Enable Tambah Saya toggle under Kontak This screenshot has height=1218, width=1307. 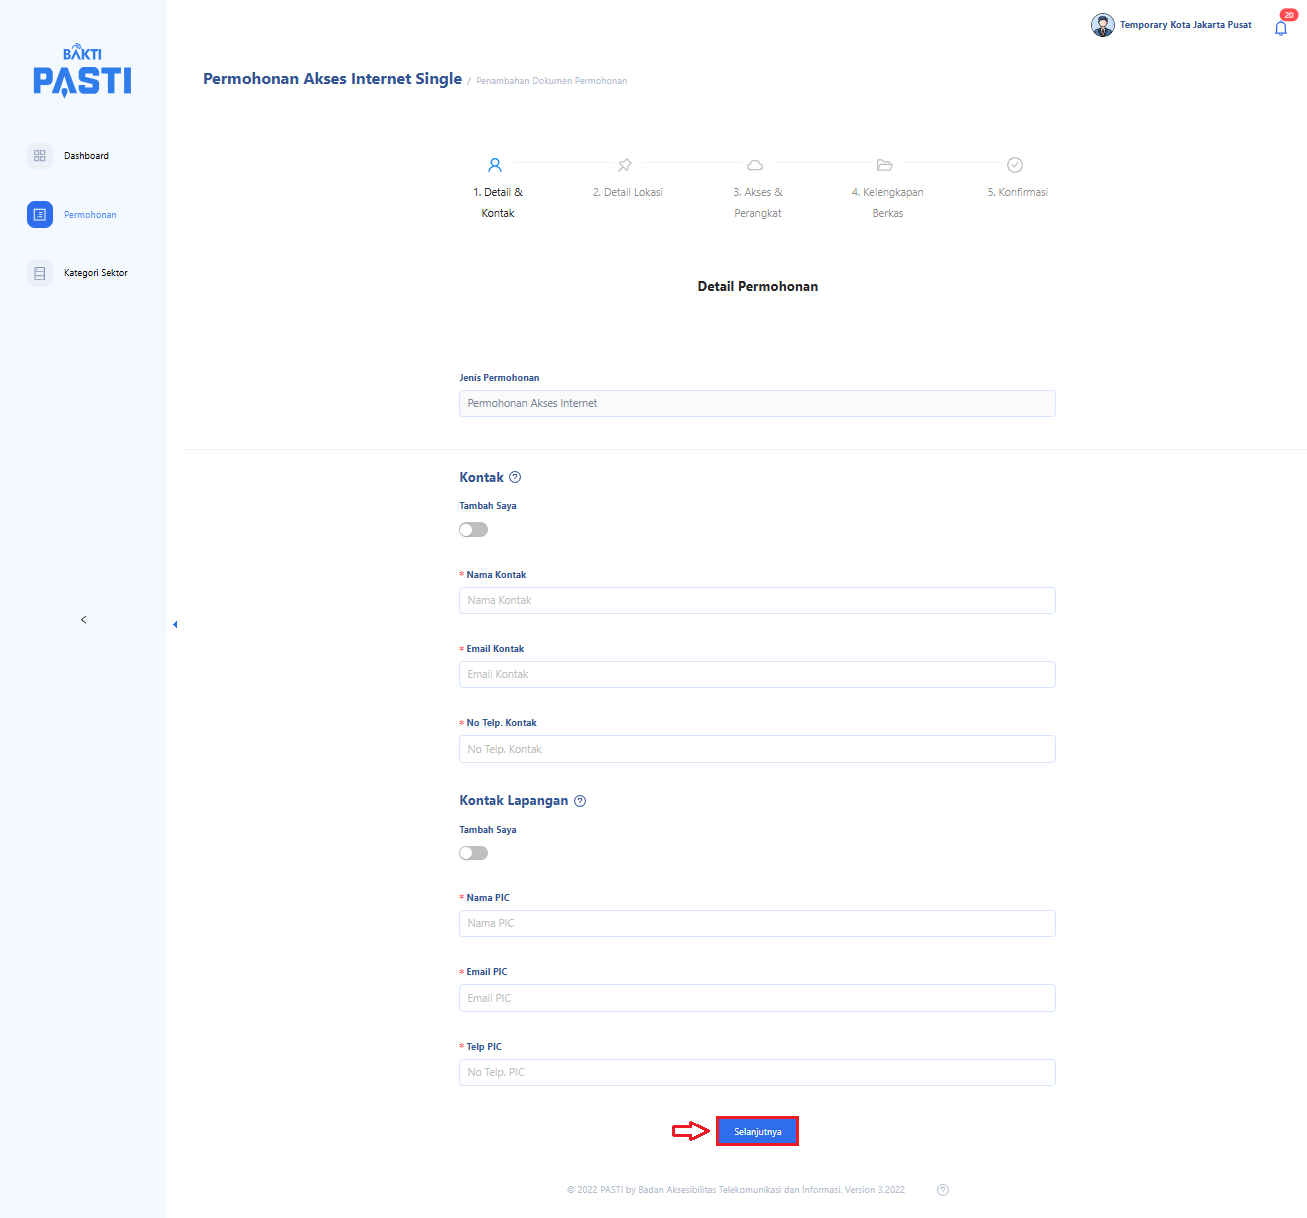pyautogui.click(x=474, y=530)
